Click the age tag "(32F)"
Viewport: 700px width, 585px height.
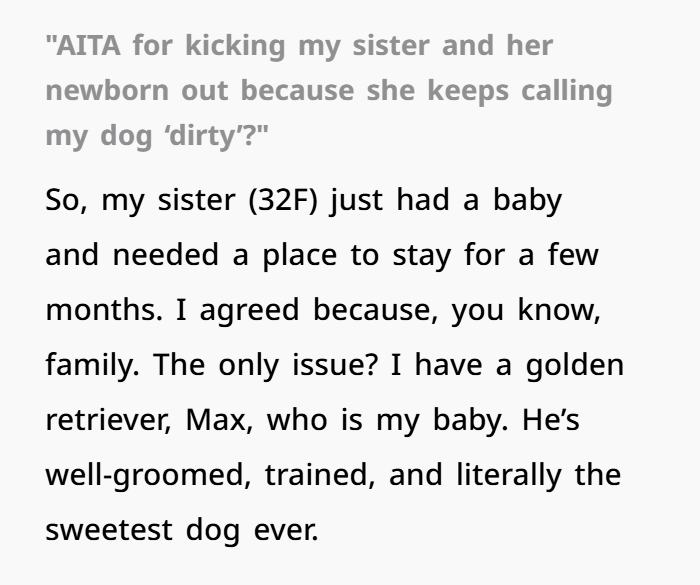283,201
